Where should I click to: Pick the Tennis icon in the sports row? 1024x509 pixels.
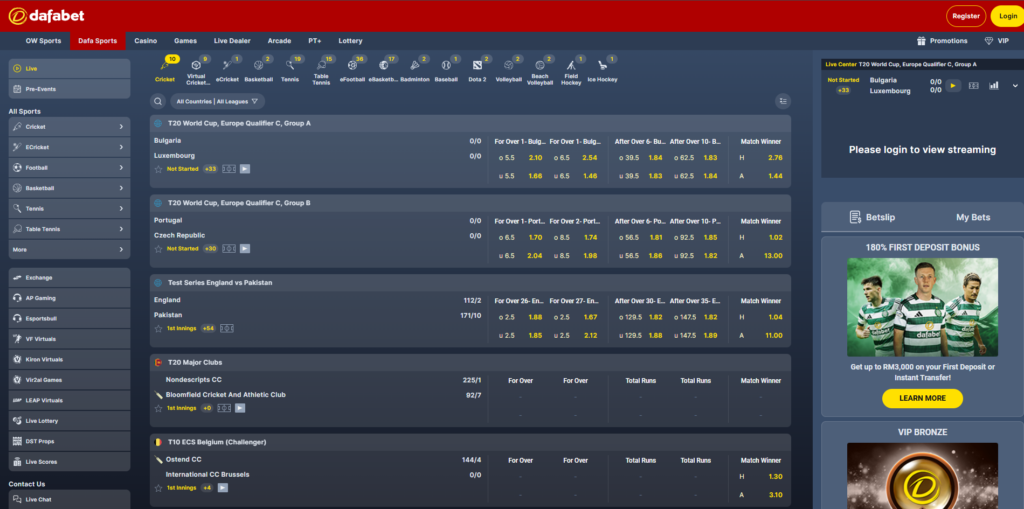(x=290, y=71)
